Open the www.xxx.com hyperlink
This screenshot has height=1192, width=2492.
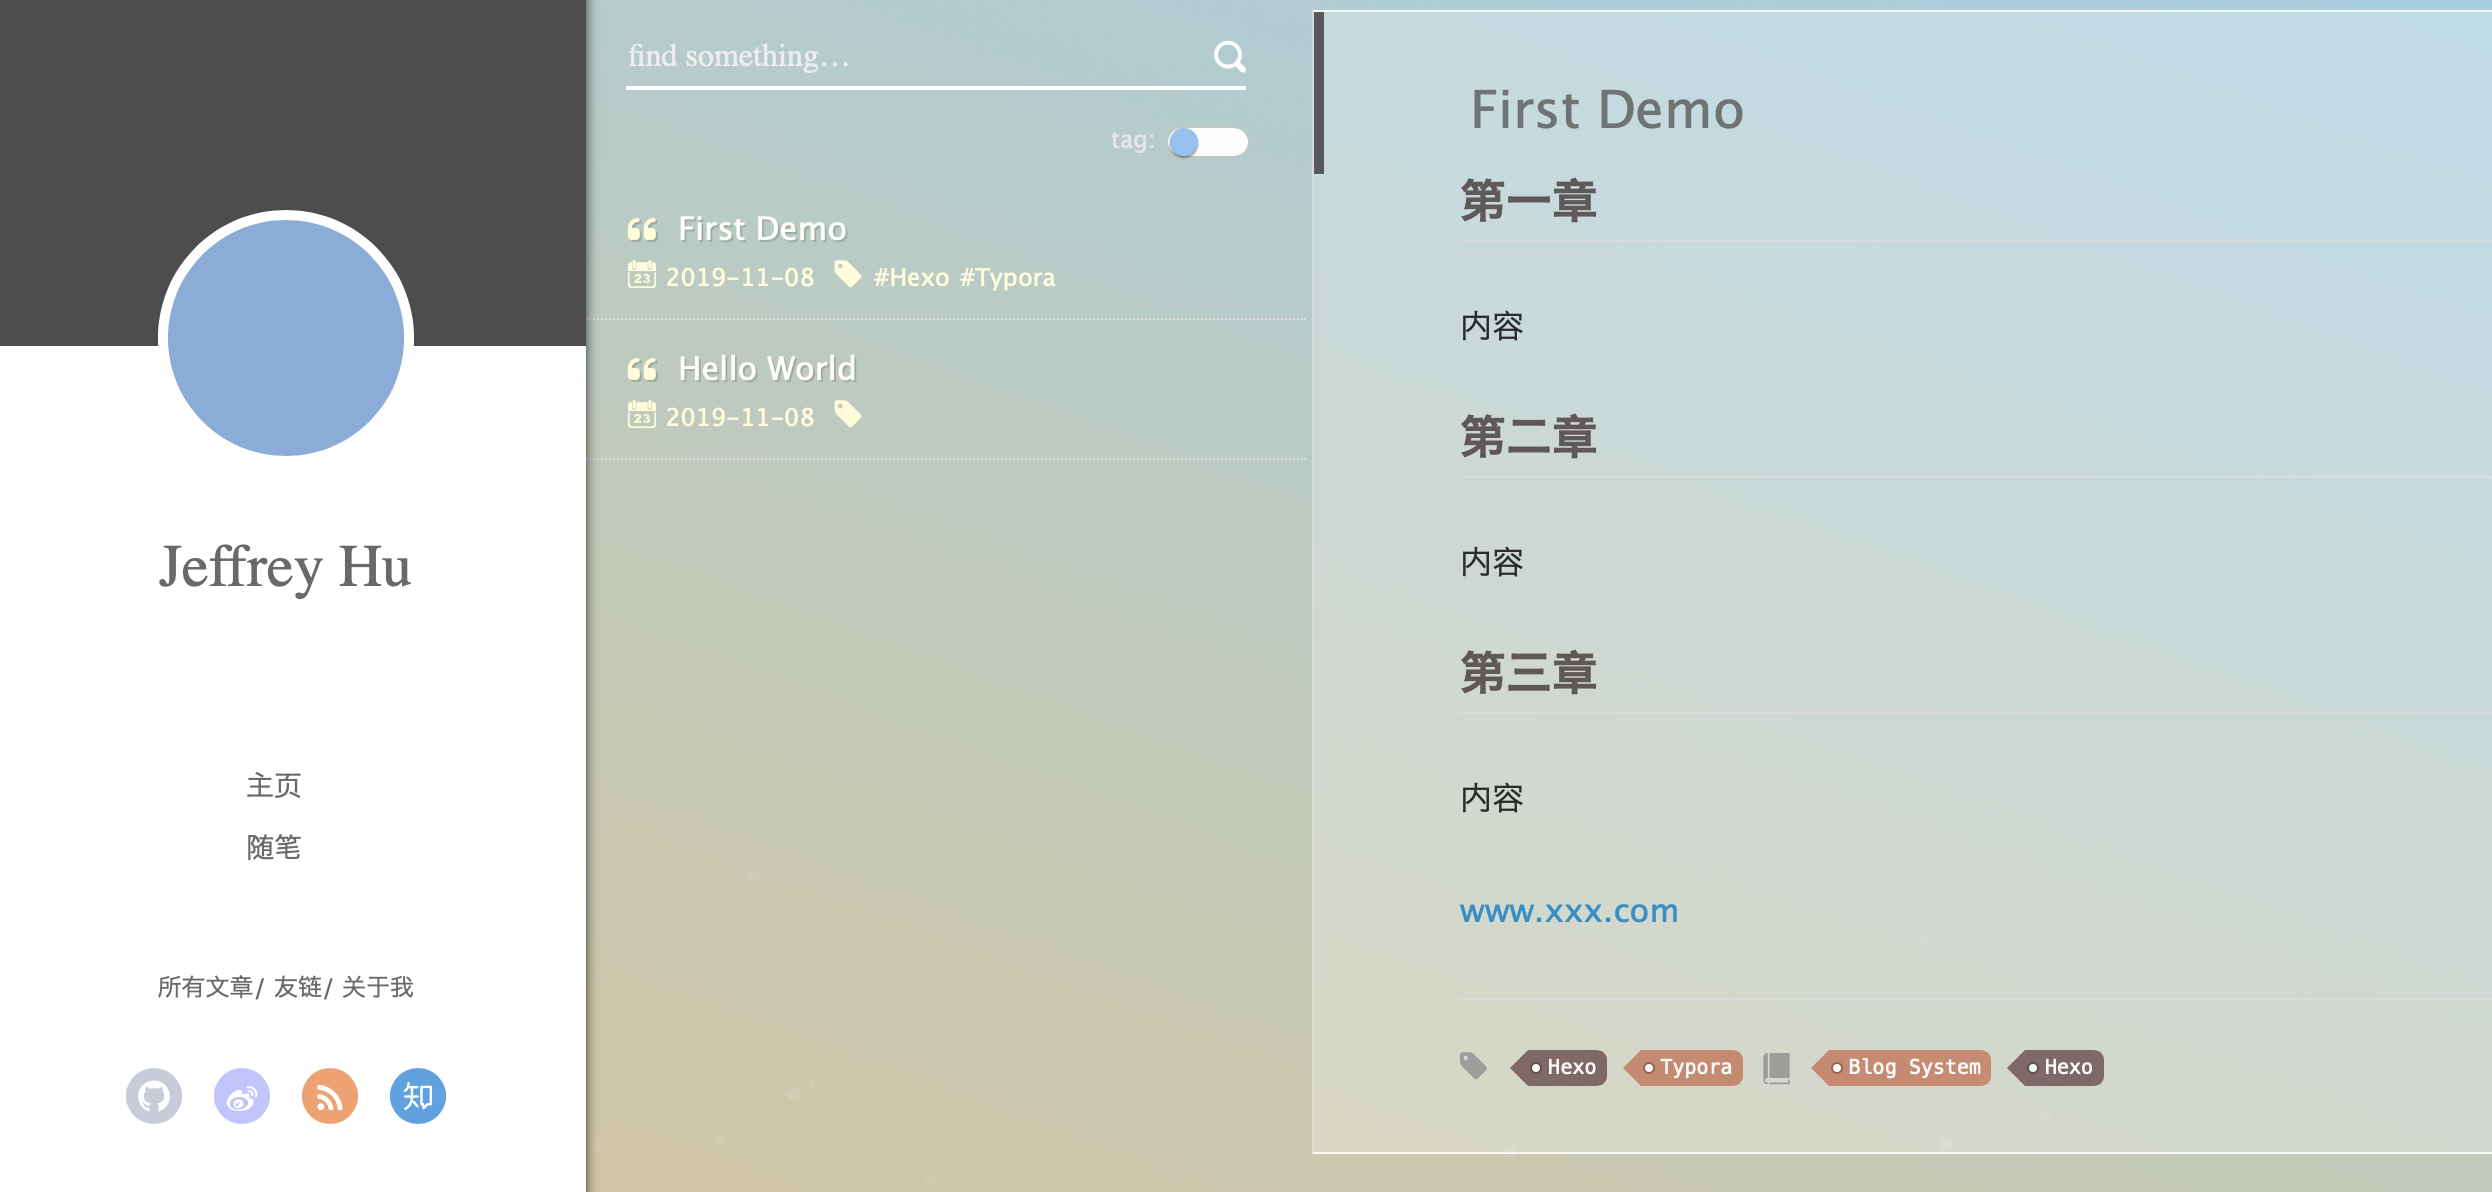coord(1568,911)
